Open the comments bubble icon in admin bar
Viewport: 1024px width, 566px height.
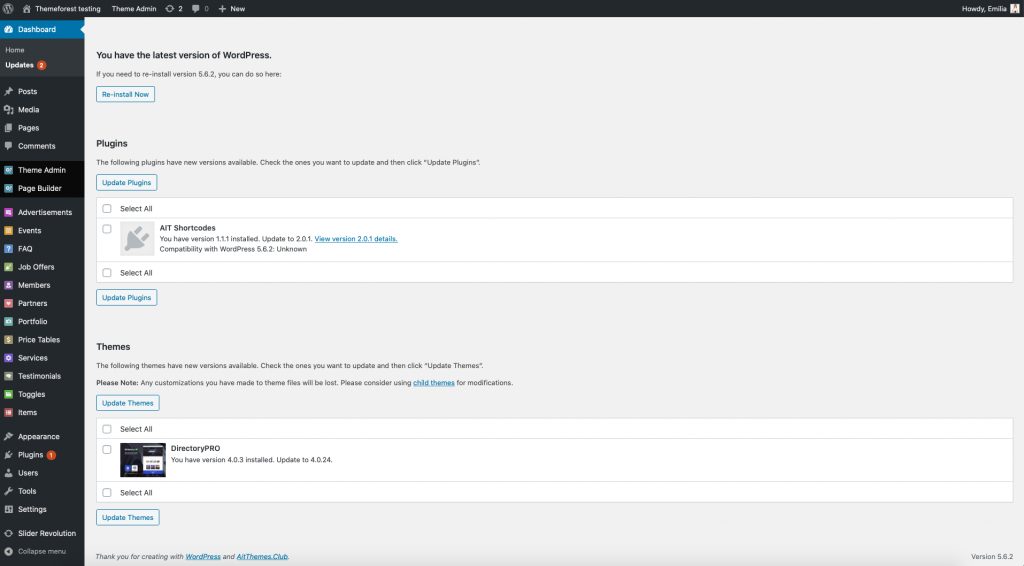(x=195, y=8)
